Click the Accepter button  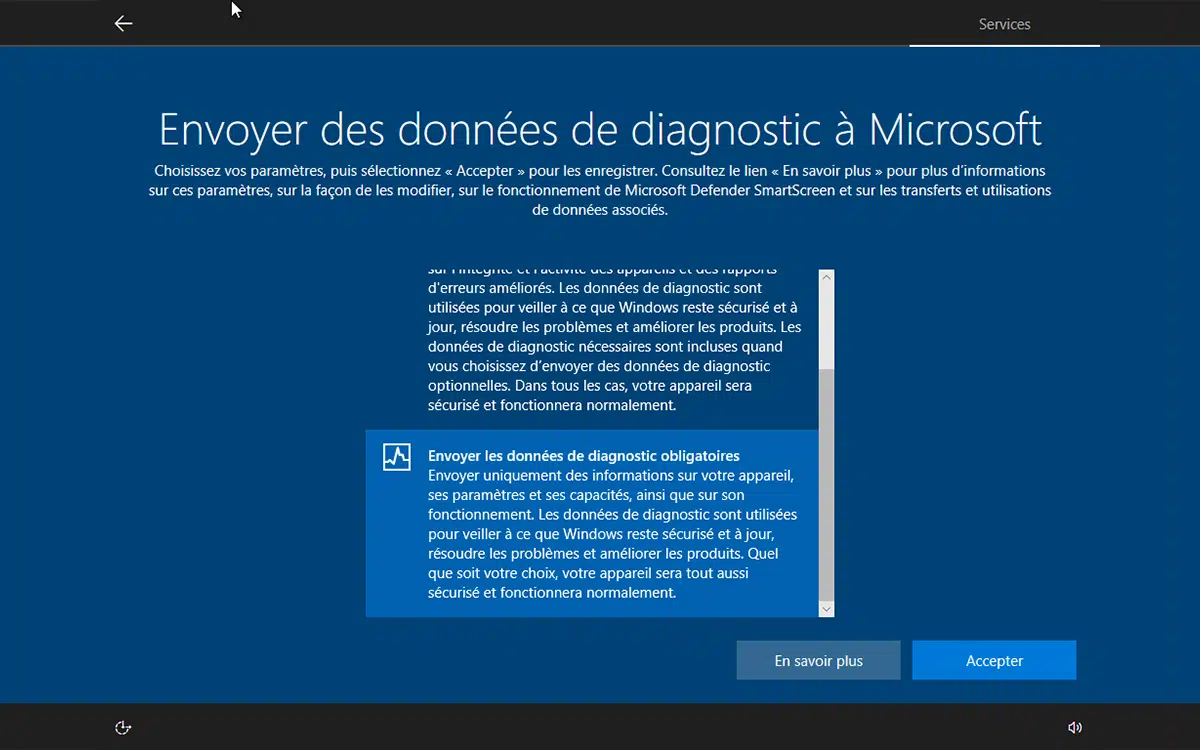click(994, 660)
